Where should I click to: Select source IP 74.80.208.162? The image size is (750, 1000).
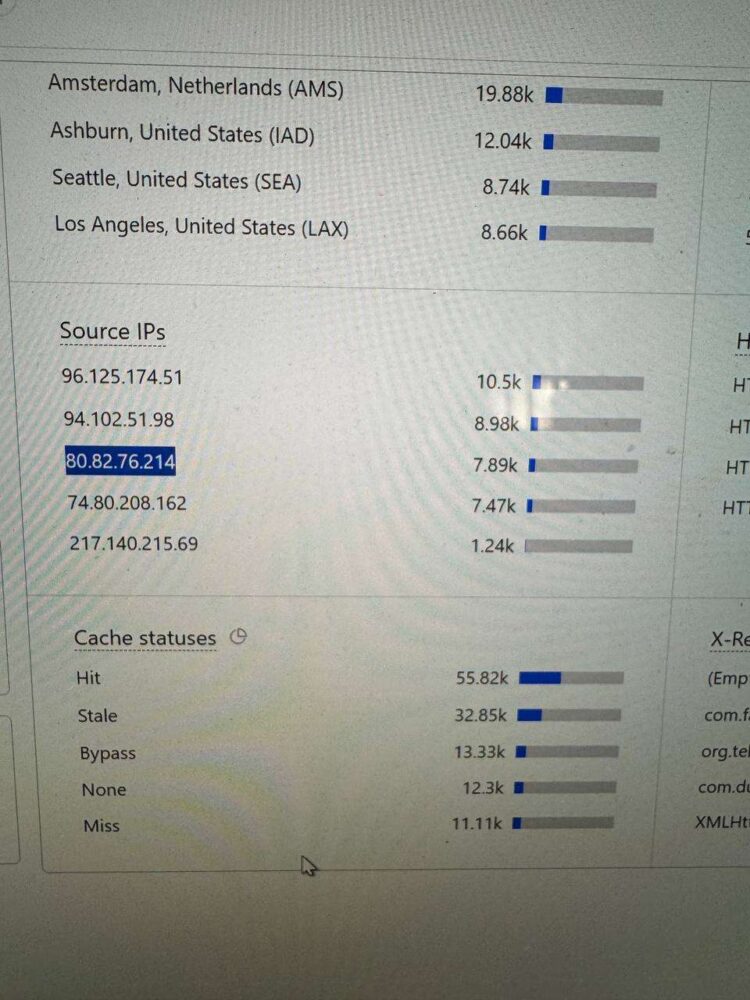point(127,503)
